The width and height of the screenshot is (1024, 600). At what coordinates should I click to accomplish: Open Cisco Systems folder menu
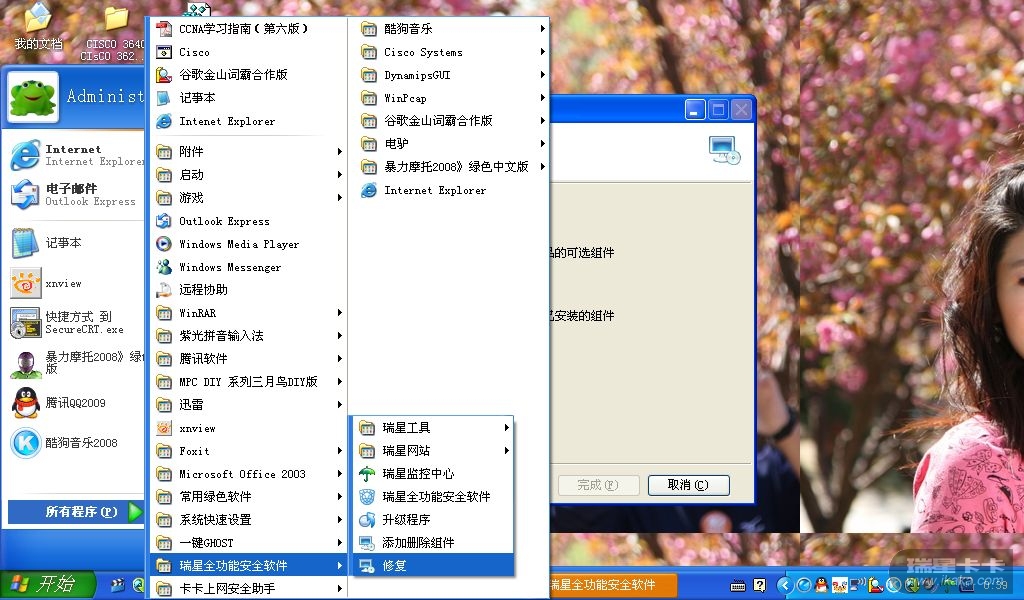coord(451,52)
